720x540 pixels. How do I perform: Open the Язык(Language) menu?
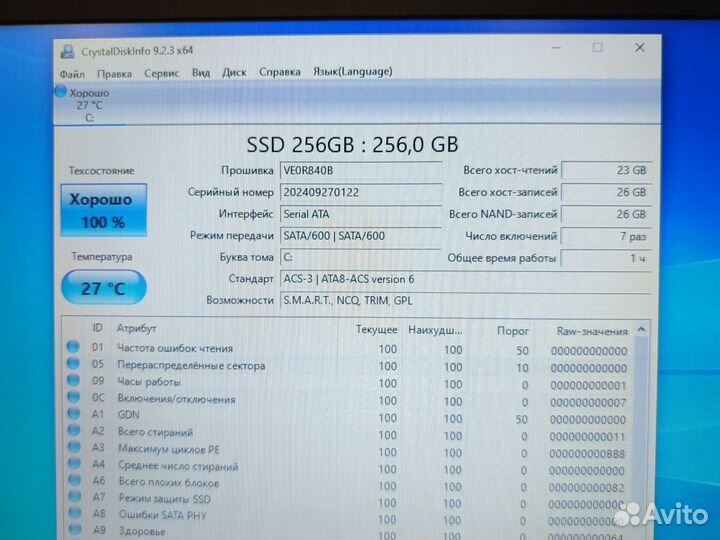point(353,71)
